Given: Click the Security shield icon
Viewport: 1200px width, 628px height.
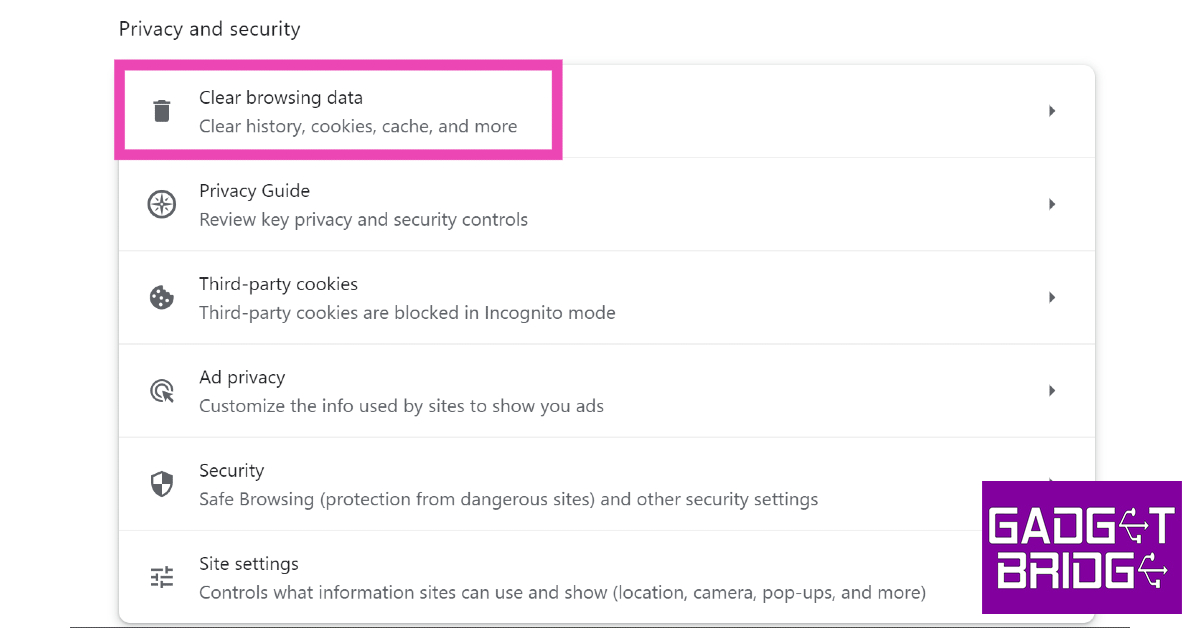Looking at the screenshot, I should (x=161, y=485).
